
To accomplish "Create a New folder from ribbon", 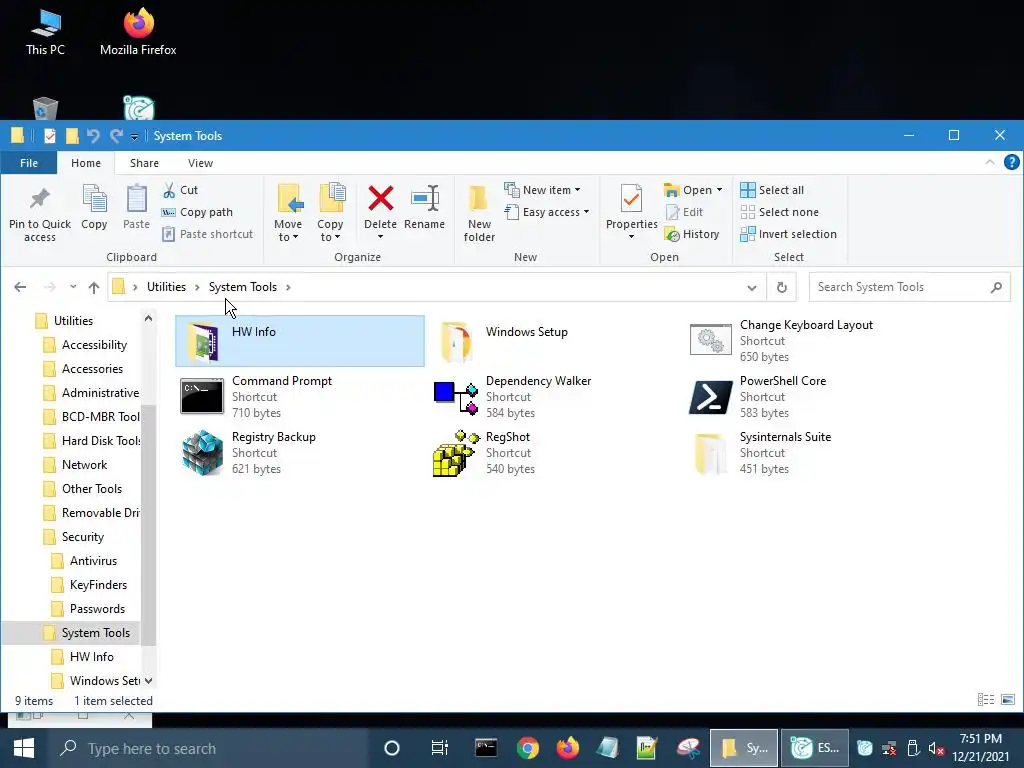I will pos(479,213).
